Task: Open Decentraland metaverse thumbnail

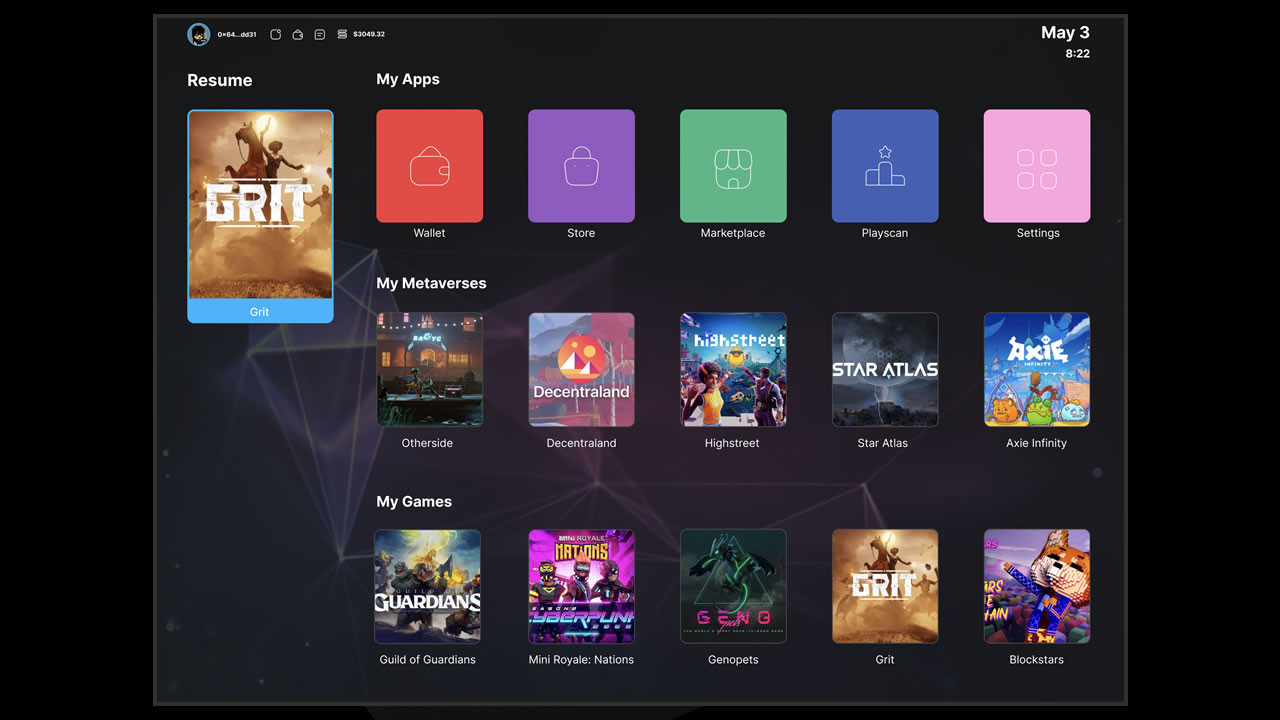Action: 581,370
